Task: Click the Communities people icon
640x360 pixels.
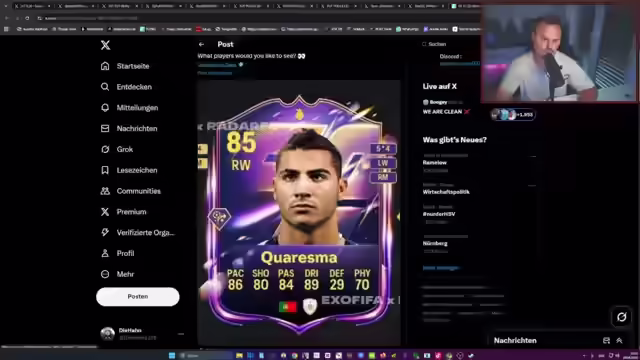Action: [105, 191]
